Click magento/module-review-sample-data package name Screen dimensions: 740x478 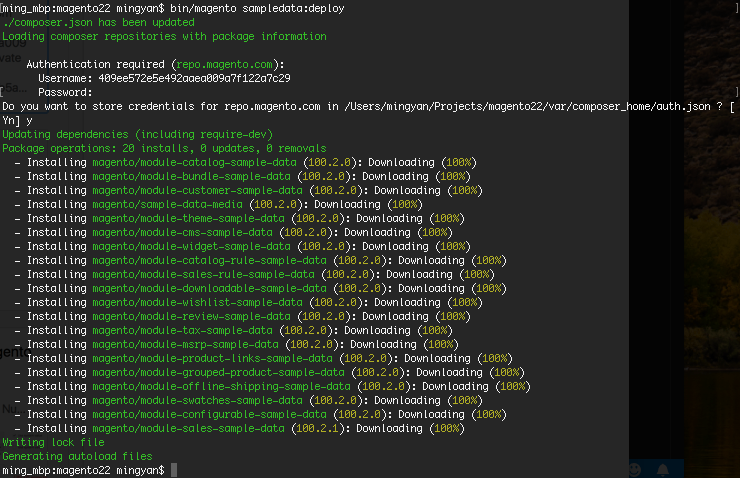192,317
